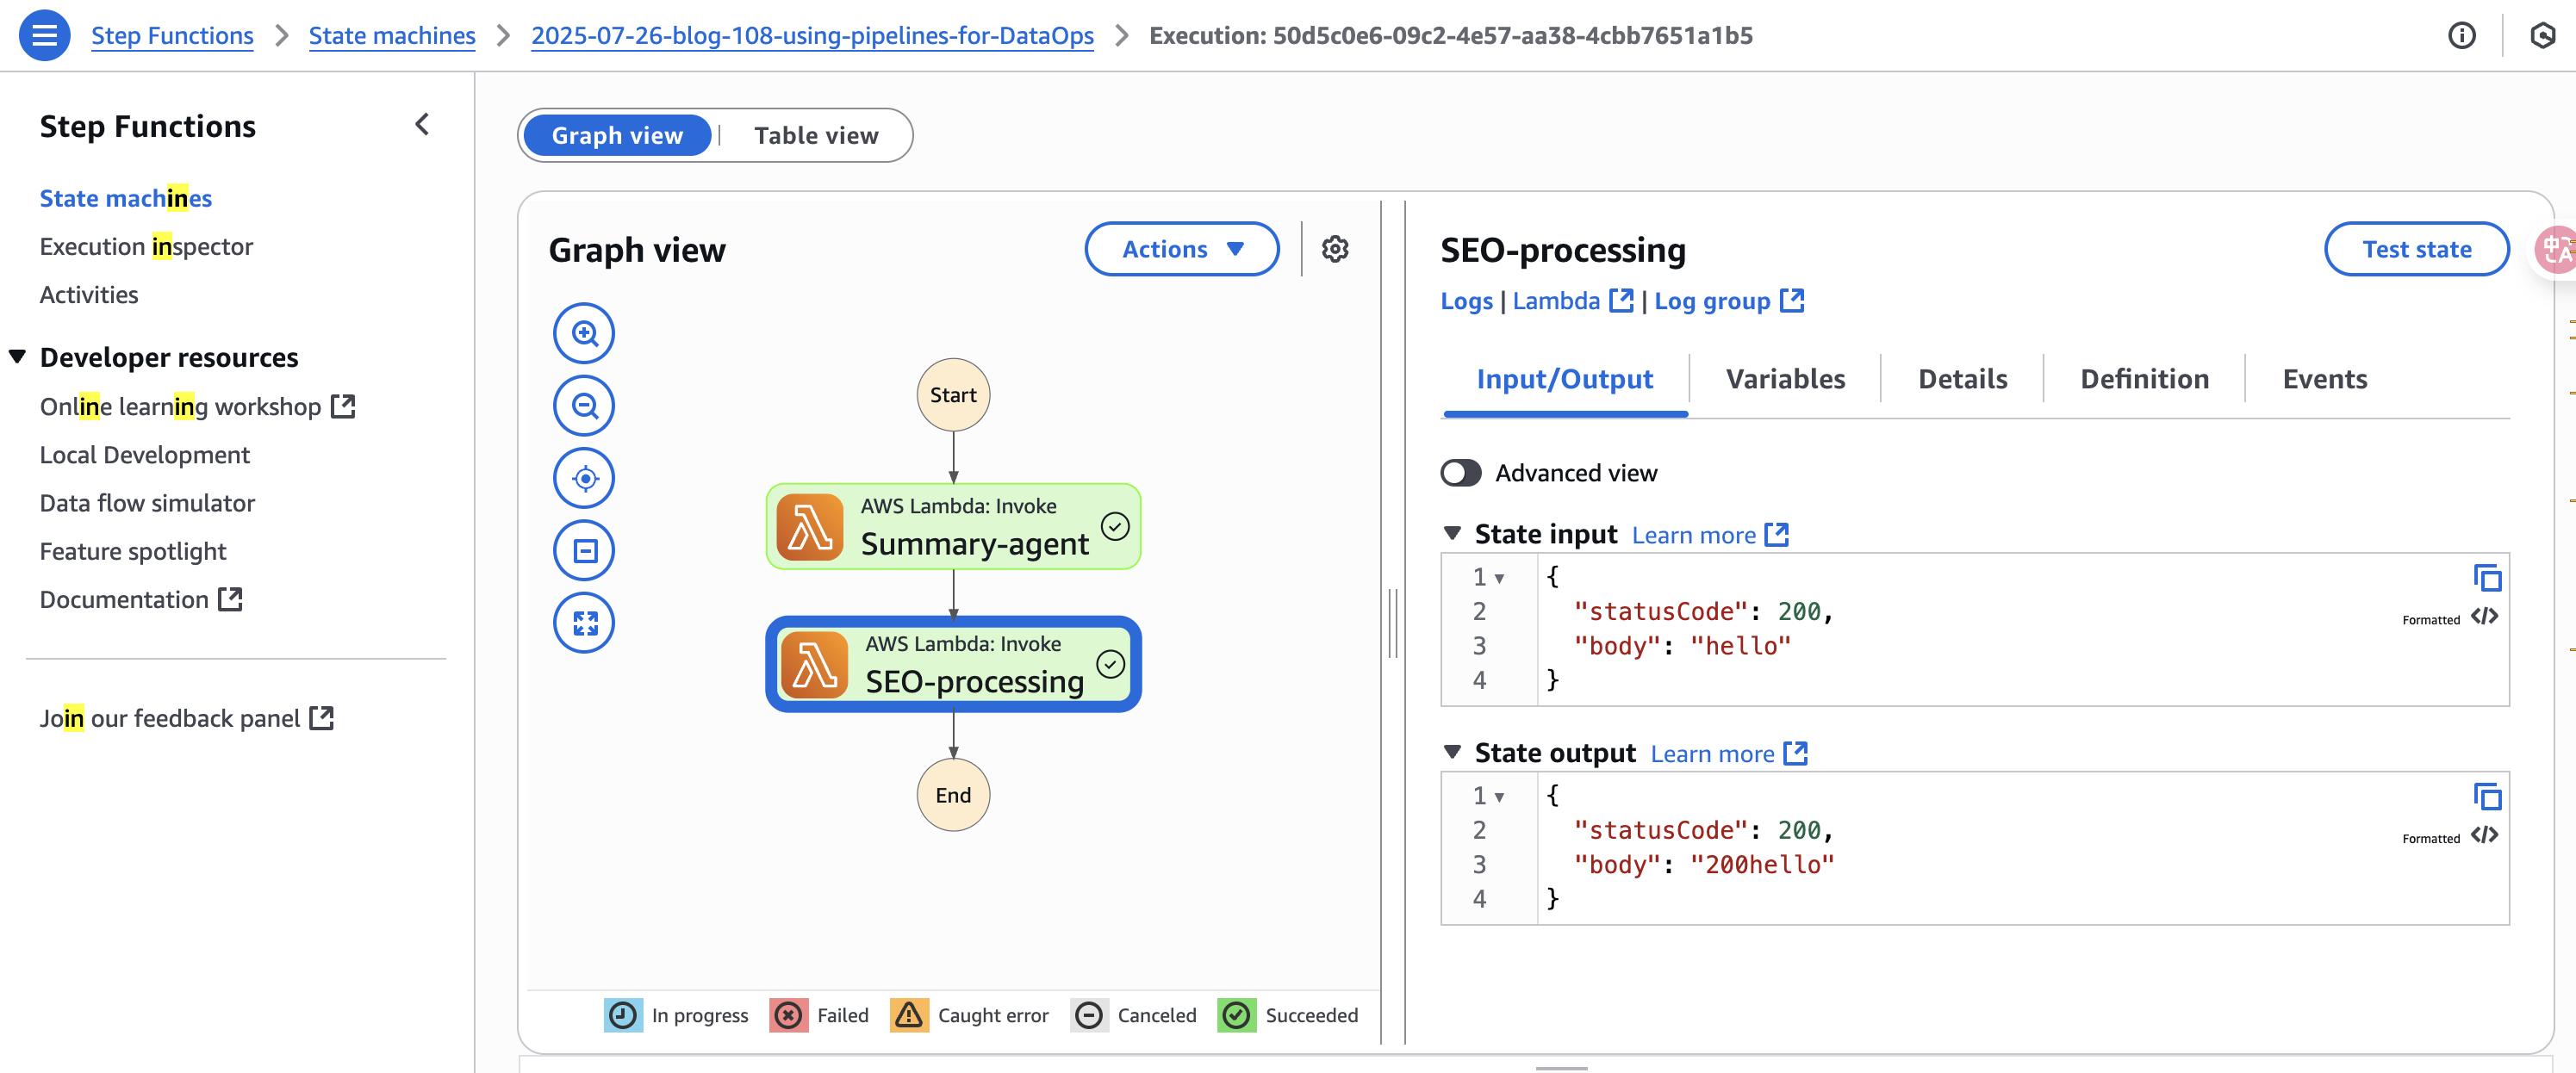Click the Summary-agent succeeded checkmark
This screenshot has height=1073, width=2576.
[x=1115, y=526]
